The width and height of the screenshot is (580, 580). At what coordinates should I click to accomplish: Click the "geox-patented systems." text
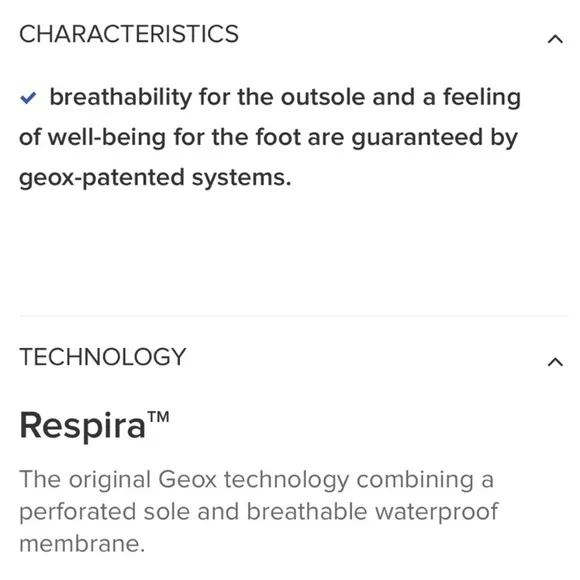(x=155, y=178)
